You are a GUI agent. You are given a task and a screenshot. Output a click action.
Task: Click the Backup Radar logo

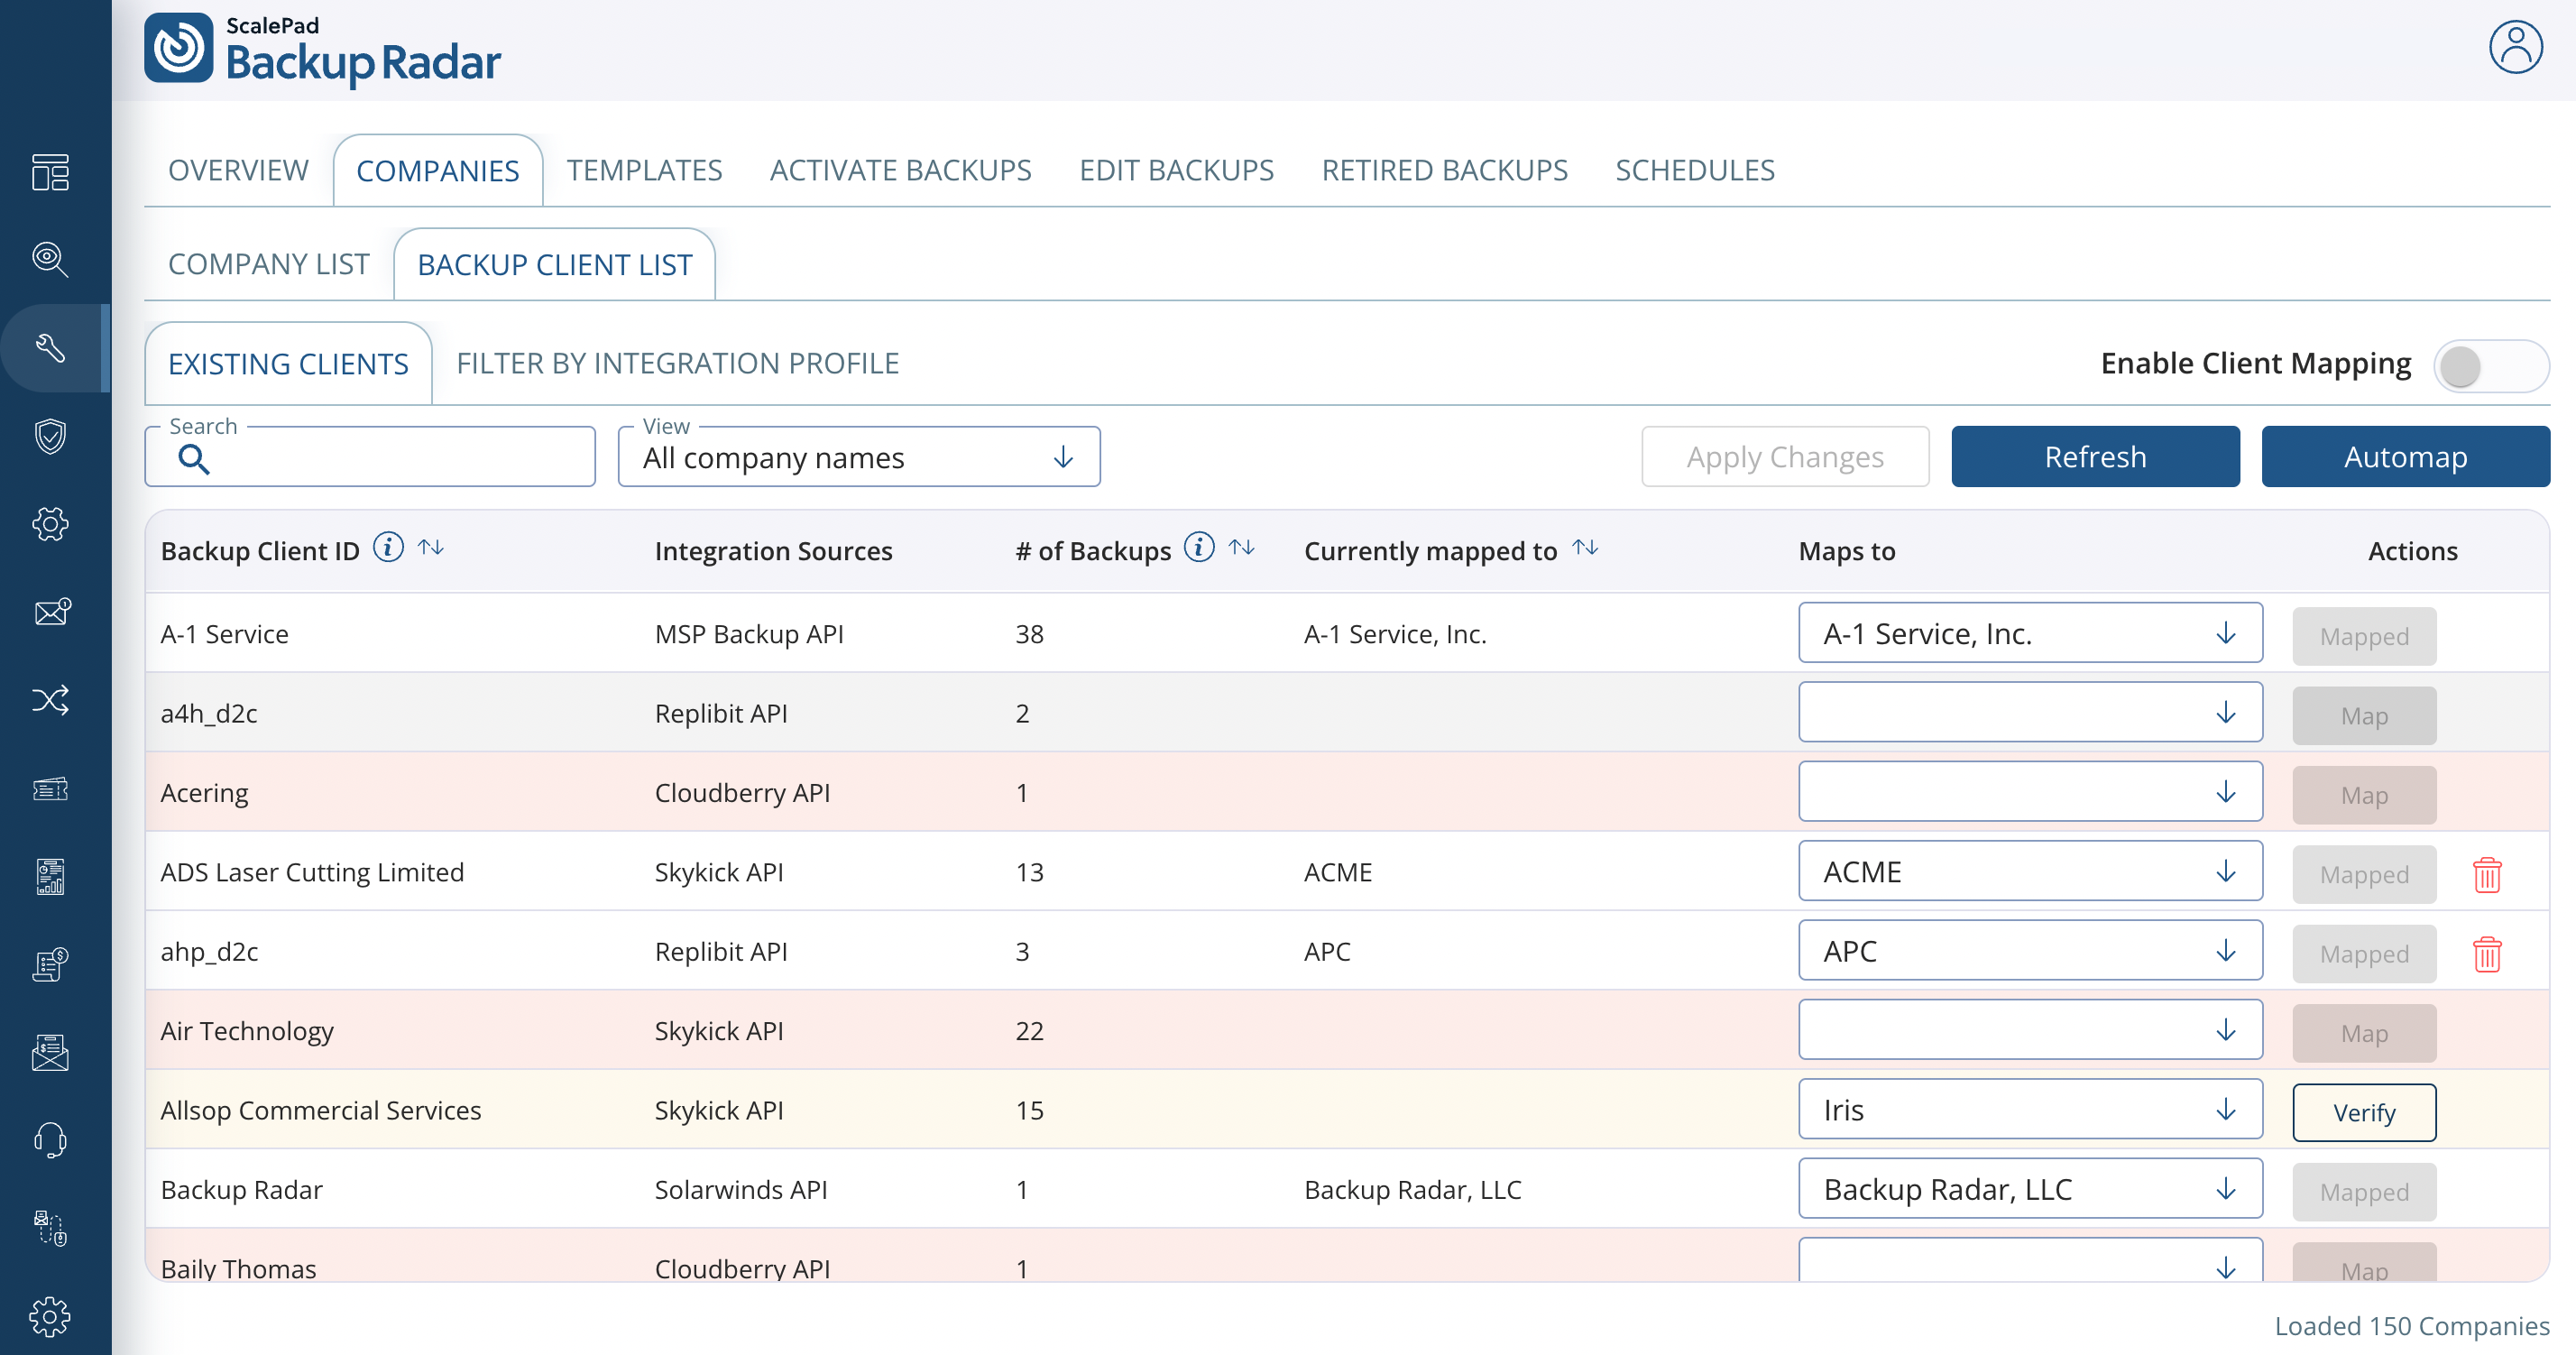pos(322,48)
